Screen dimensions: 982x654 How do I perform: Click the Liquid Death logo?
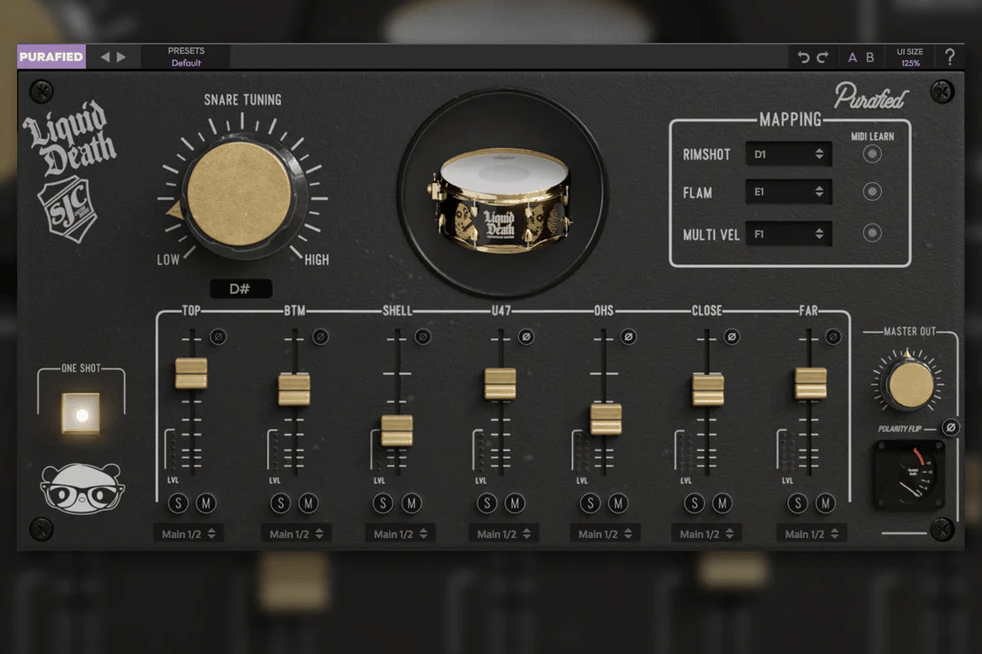point(69,138)
